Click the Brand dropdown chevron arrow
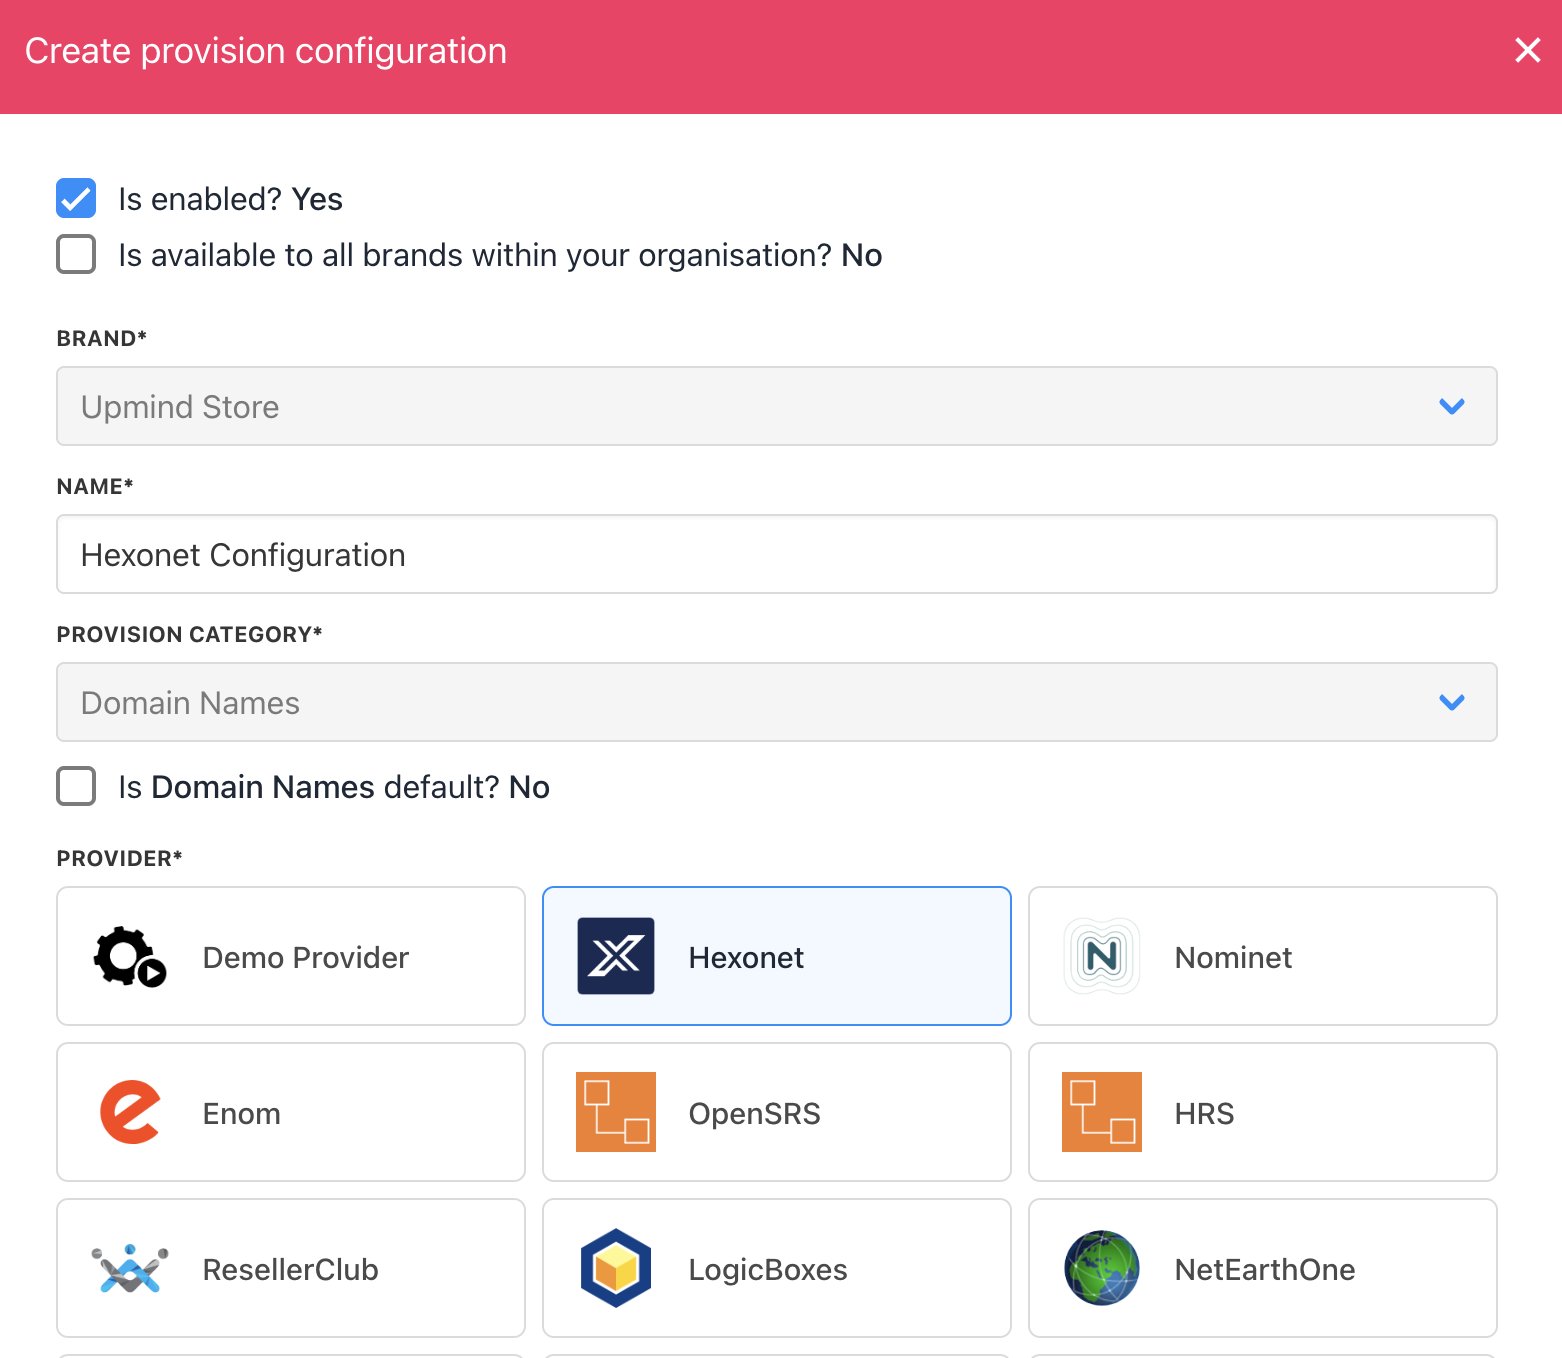This screenshot has width=1562, height=1358. pyautogui.click(x=1452, y=406)
